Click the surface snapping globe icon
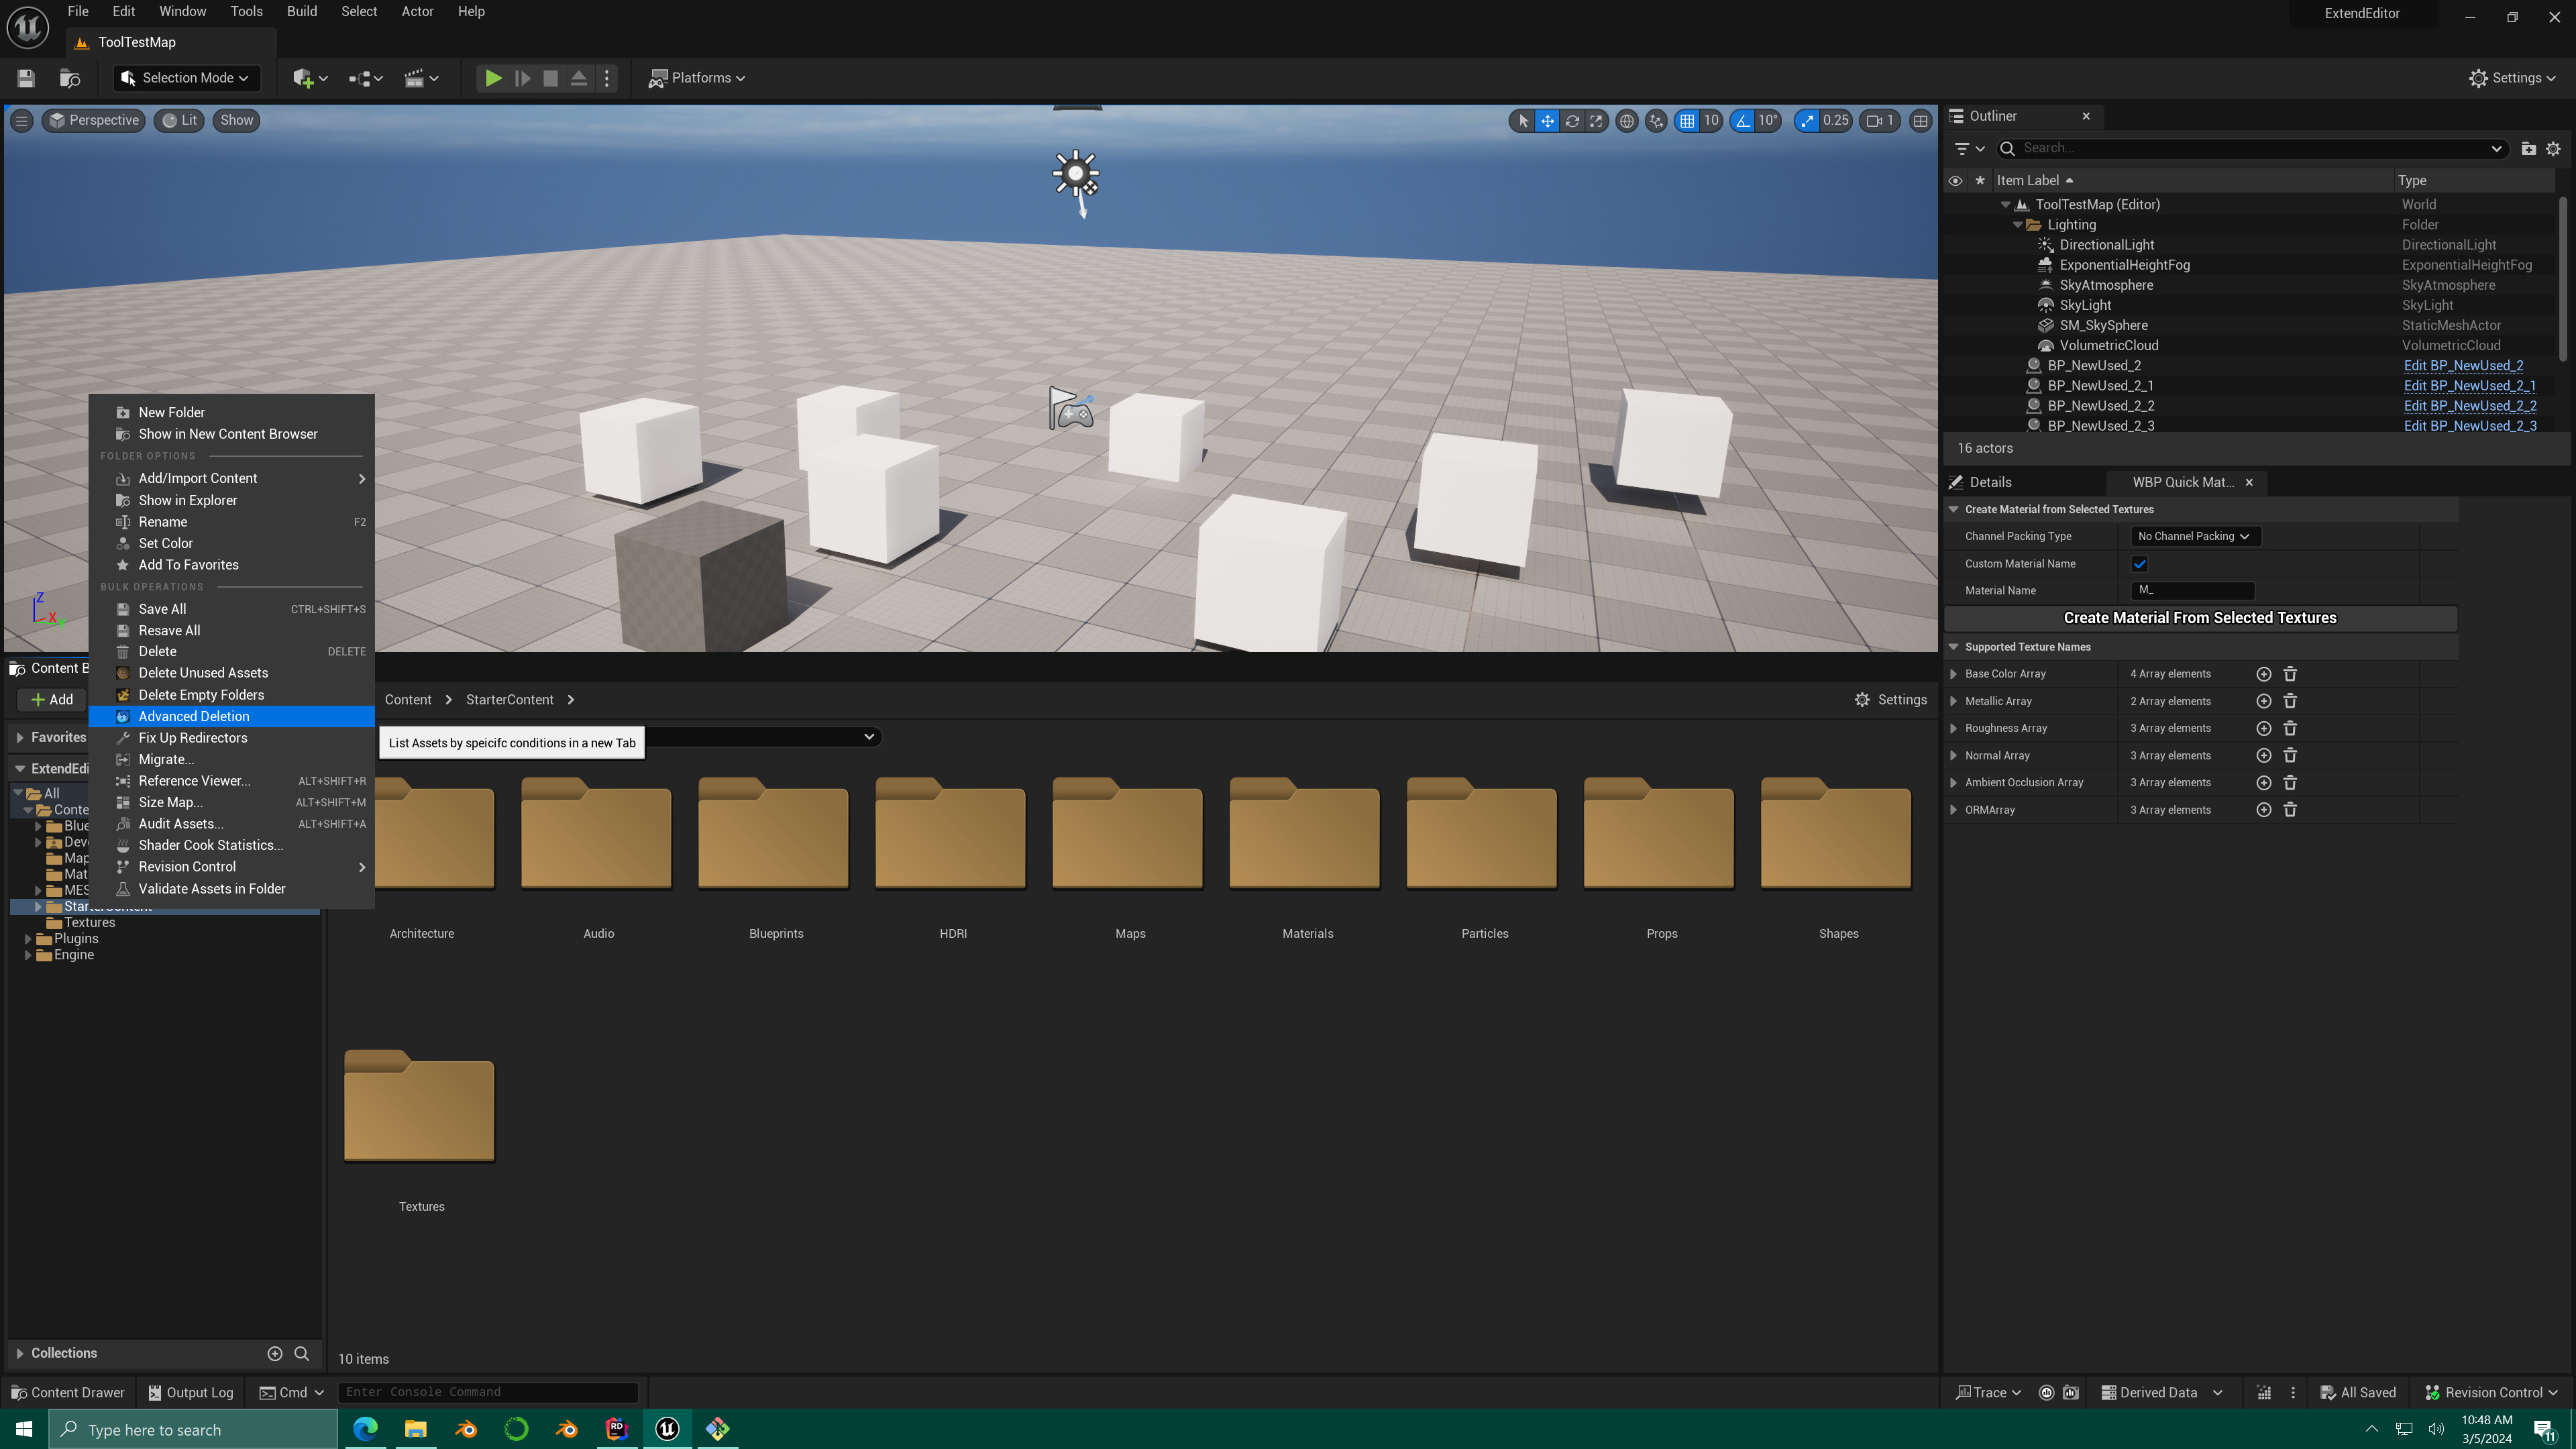Viewport: 2576px width, 1449px height. coord(1627,120)
